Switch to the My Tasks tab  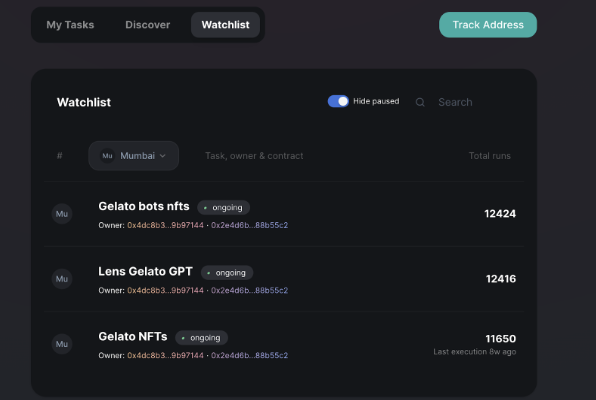click(70, 25)
